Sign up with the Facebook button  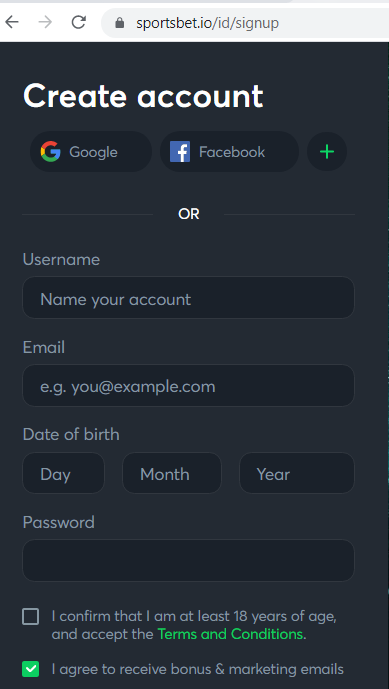(x=229, y=152)
